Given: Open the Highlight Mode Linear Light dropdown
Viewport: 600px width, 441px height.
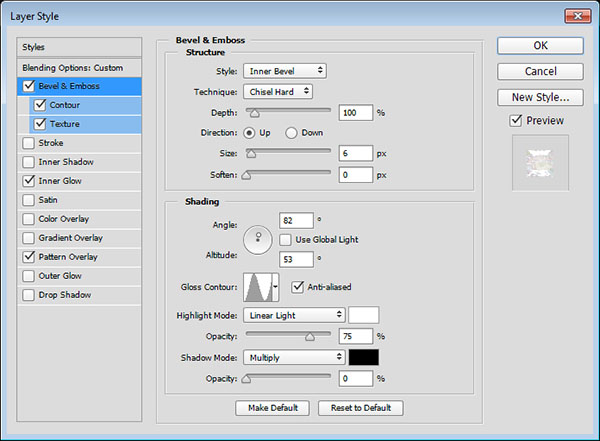Looking at the screenshot, I should [293, 315].
